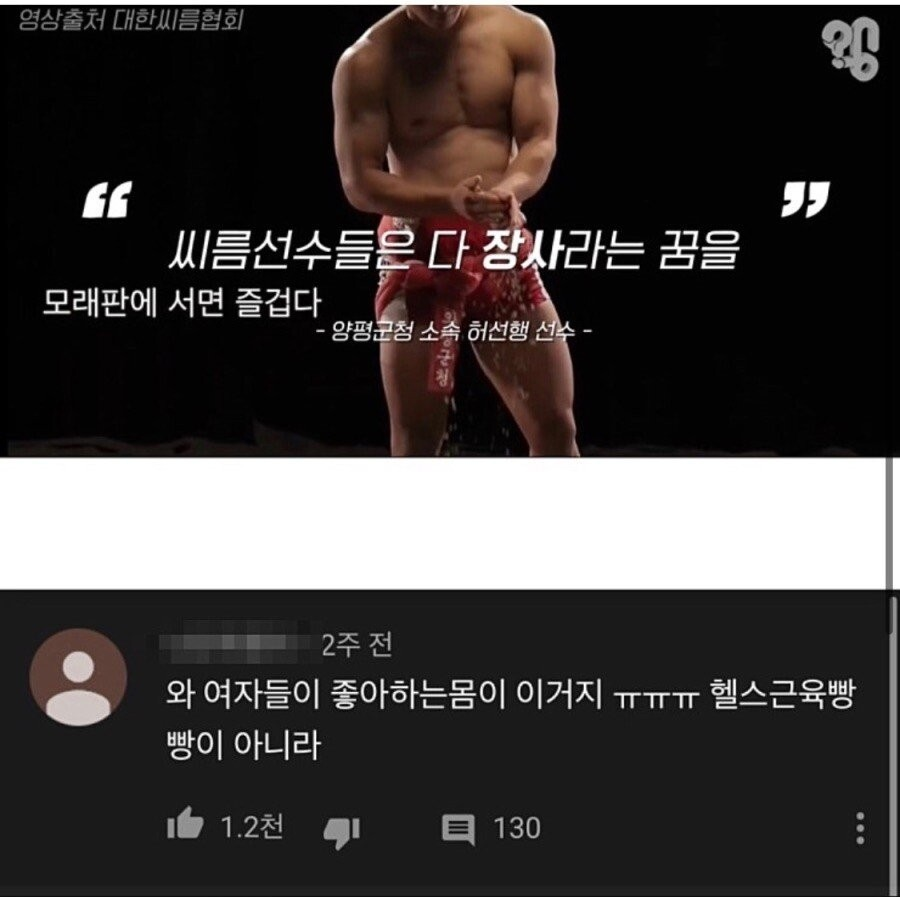Image resolution: width=900 pixels, height=897 pixels.
Task: Click the 씨름선수들은 다 장사라는 꿈을 headline caption
Action: coord(453,250)
